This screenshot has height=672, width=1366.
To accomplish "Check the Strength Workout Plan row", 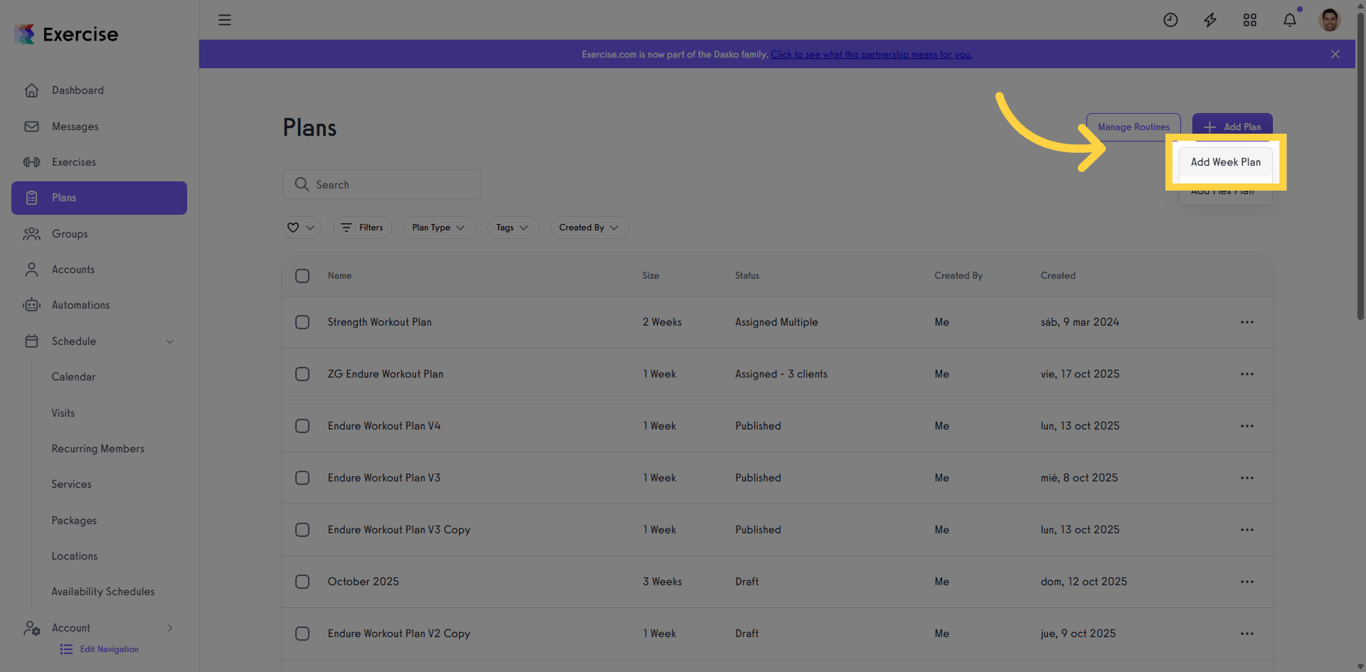I will click(x=302, y=322).
